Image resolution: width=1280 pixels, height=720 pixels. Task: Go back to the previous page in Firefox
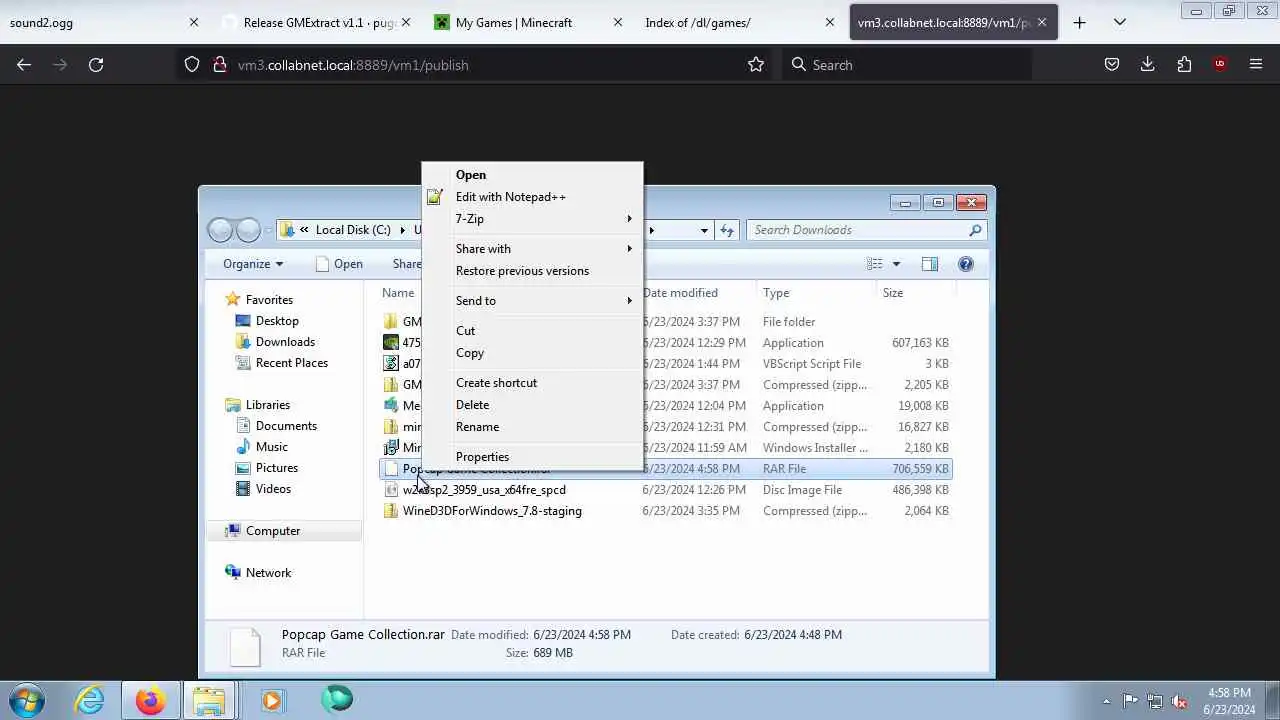(24, 65)
